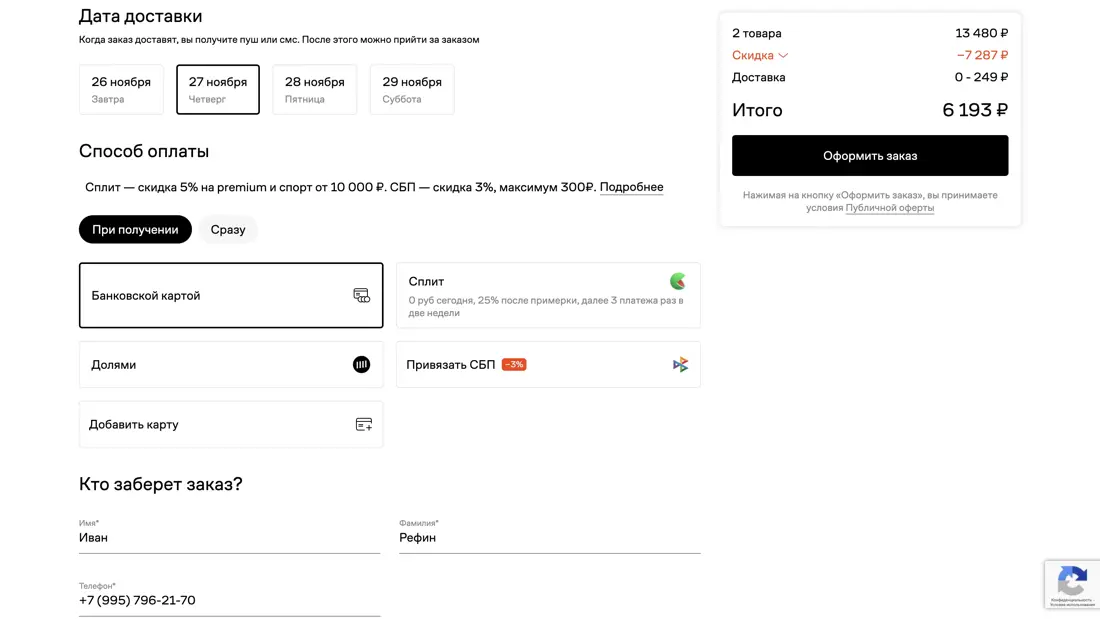This screenshot has width=1100, height=619.
Task: Expand the Скидка discount breakdown
Action: tap(760, 56)
